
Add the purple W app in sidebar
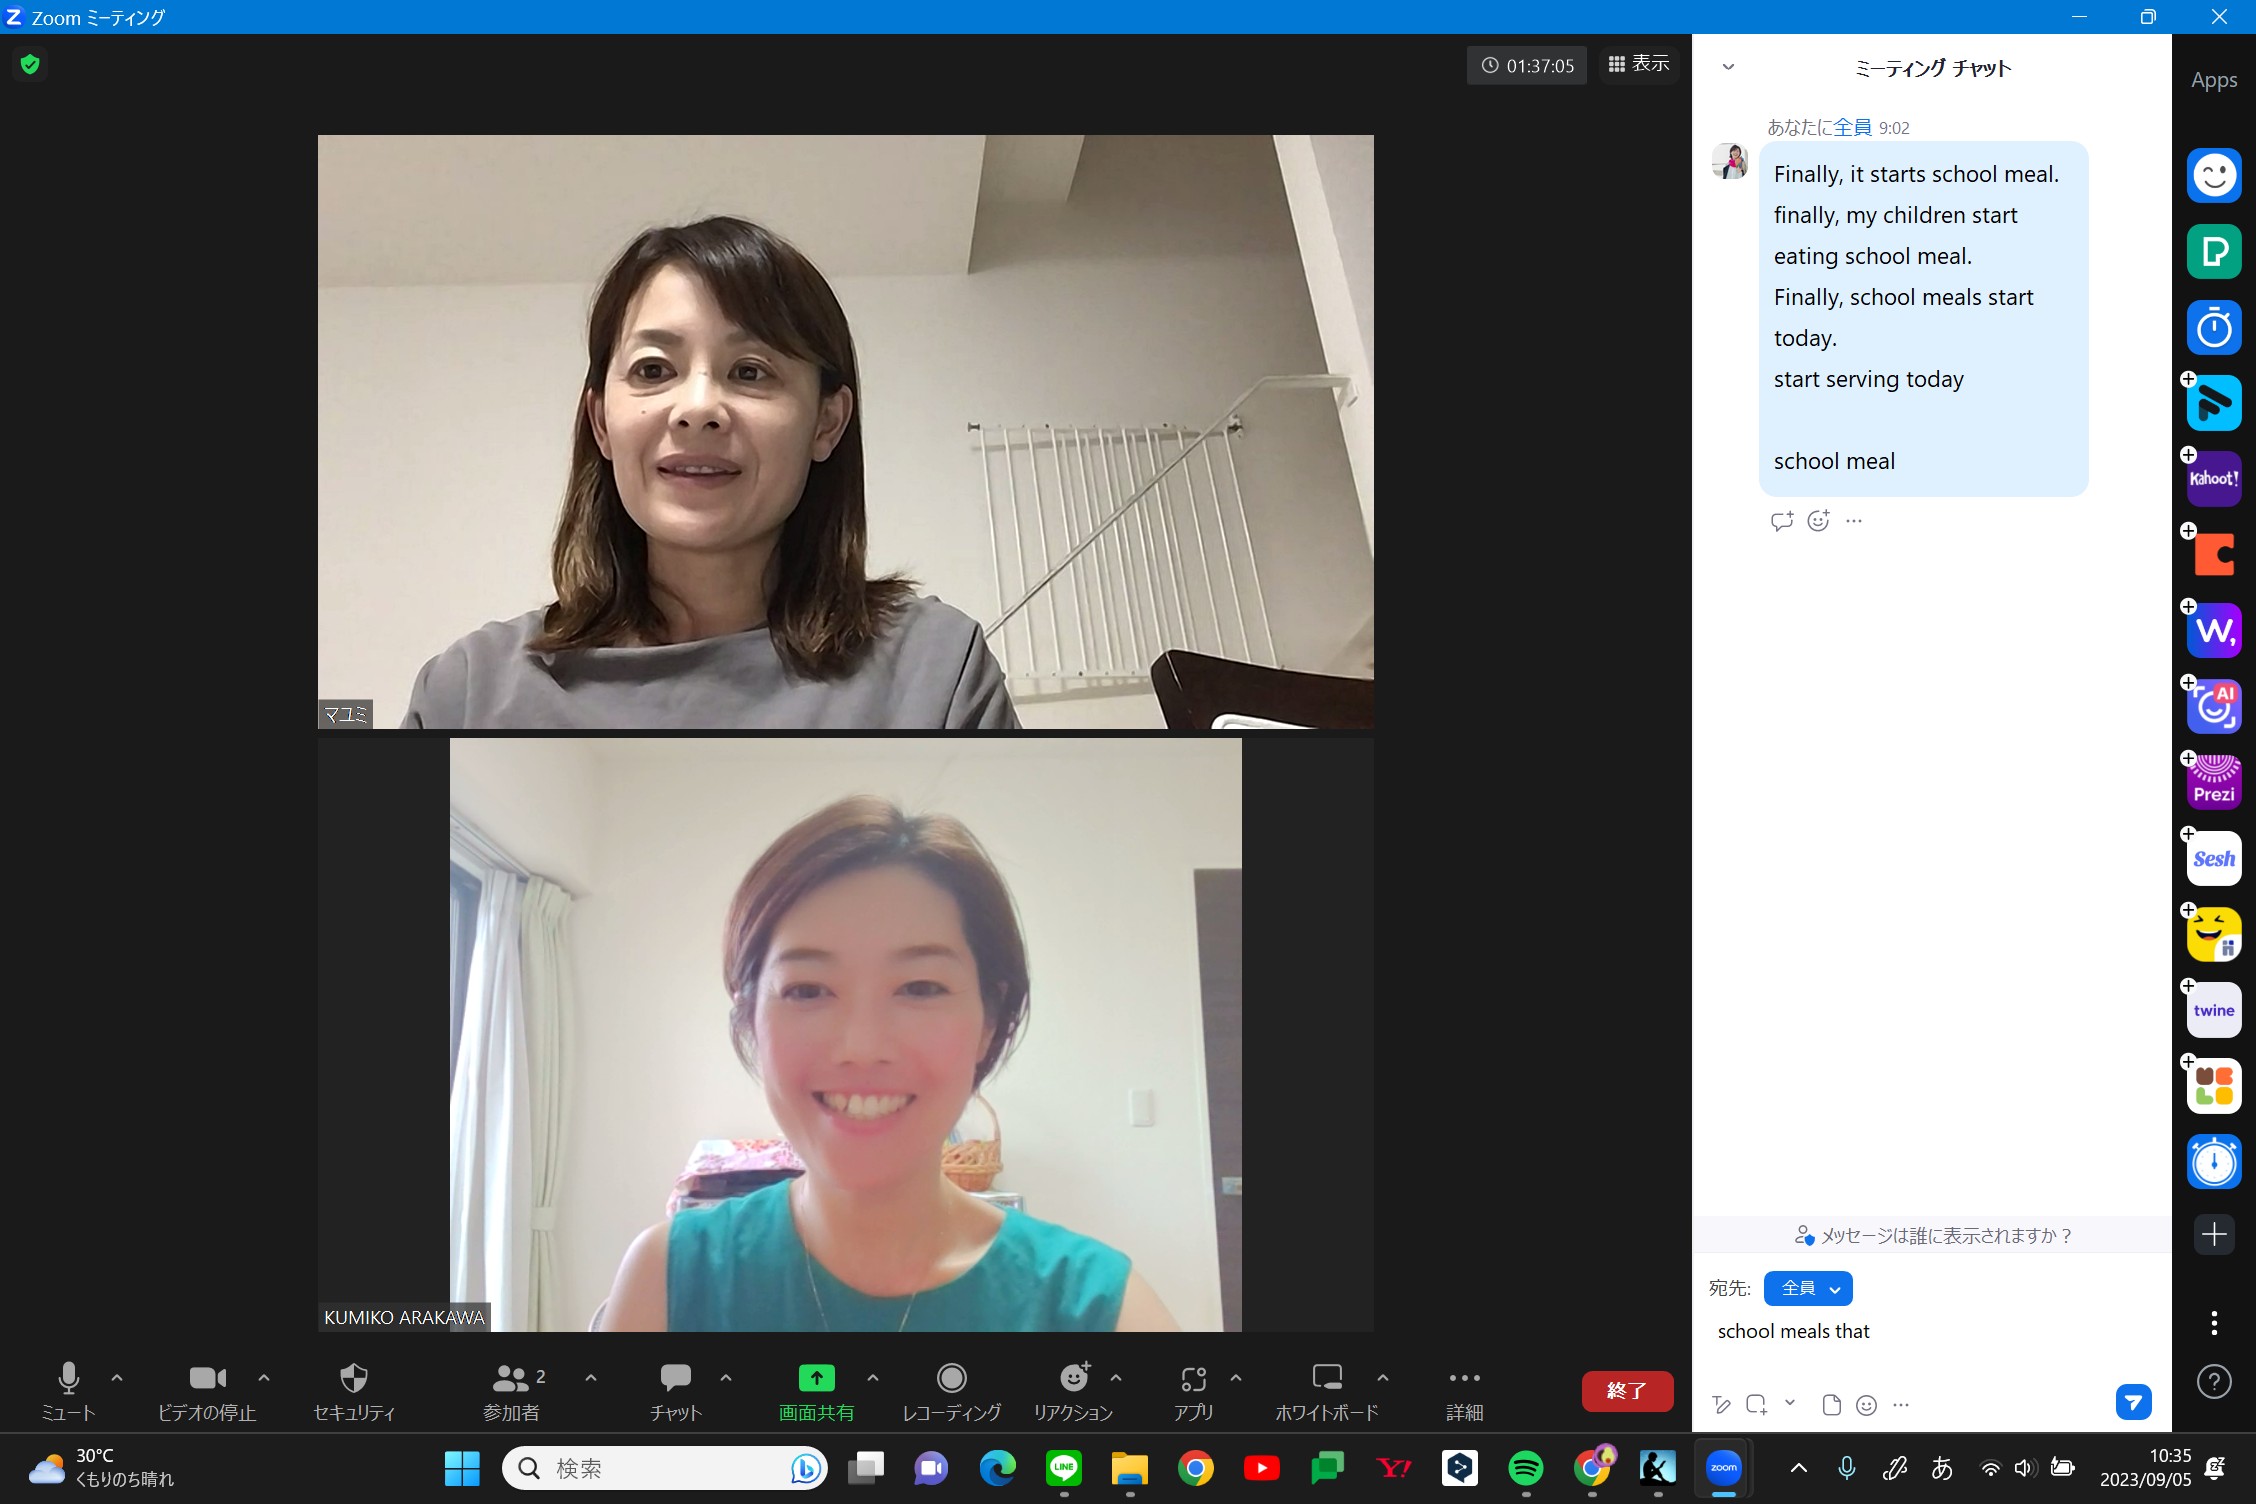tap(2214, 631)
